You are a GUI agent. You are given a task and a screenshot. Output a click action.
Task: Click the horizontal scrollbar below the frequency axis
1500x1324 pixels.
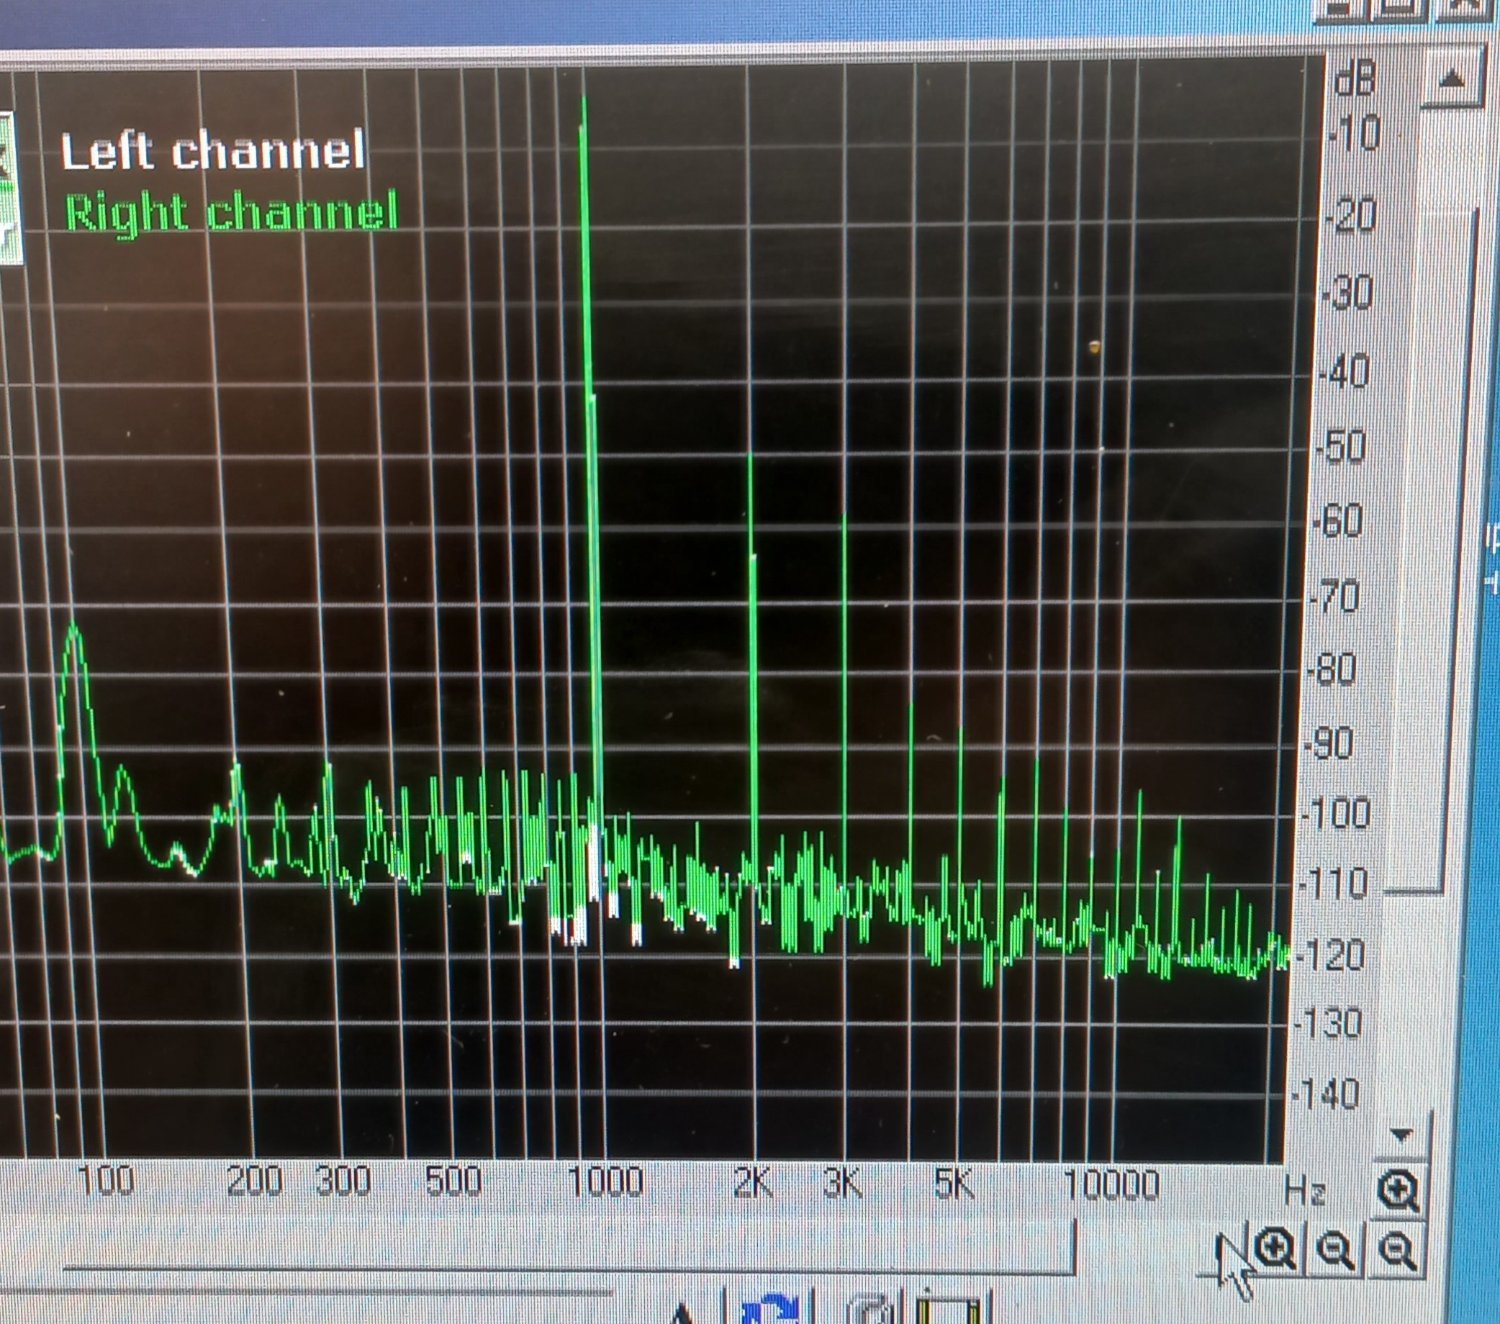pos(570,1252)
